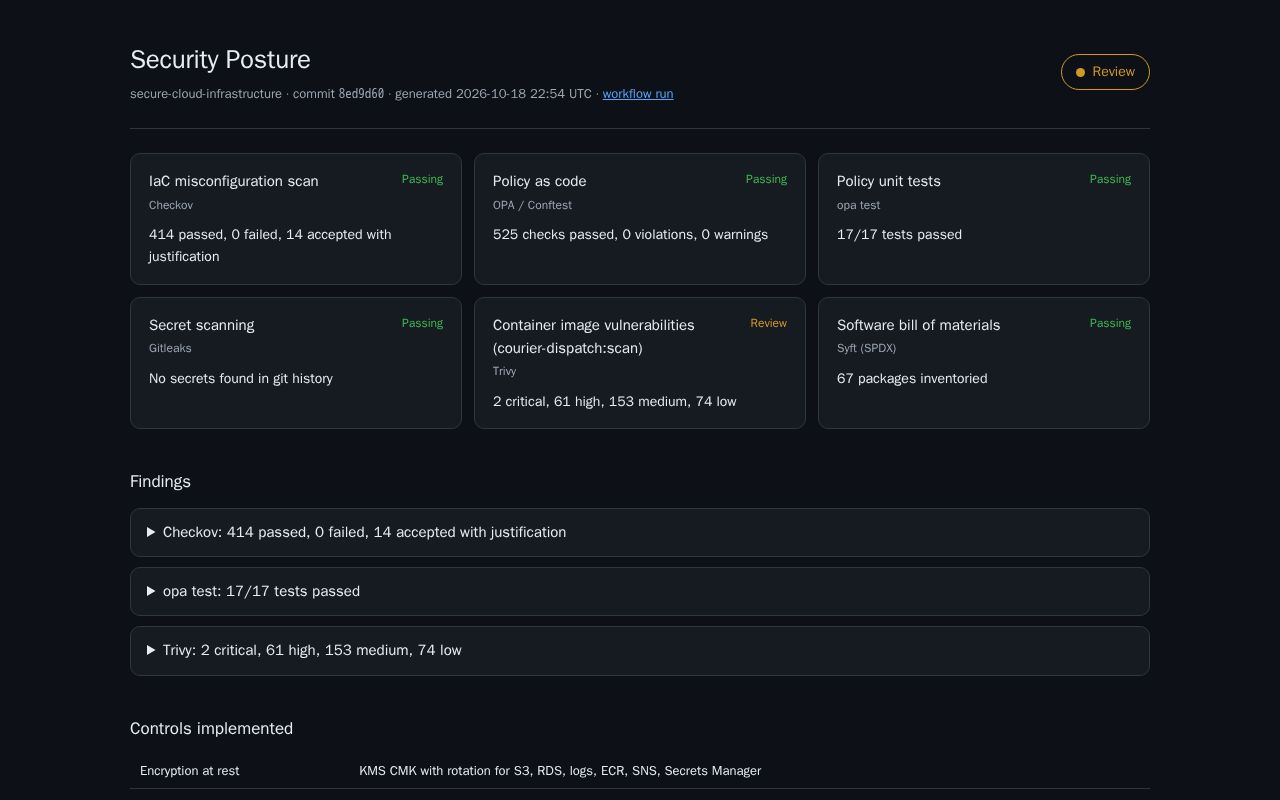Click Passing status on Secret scanning card
1280x800 pixels.
pos(422,323)
